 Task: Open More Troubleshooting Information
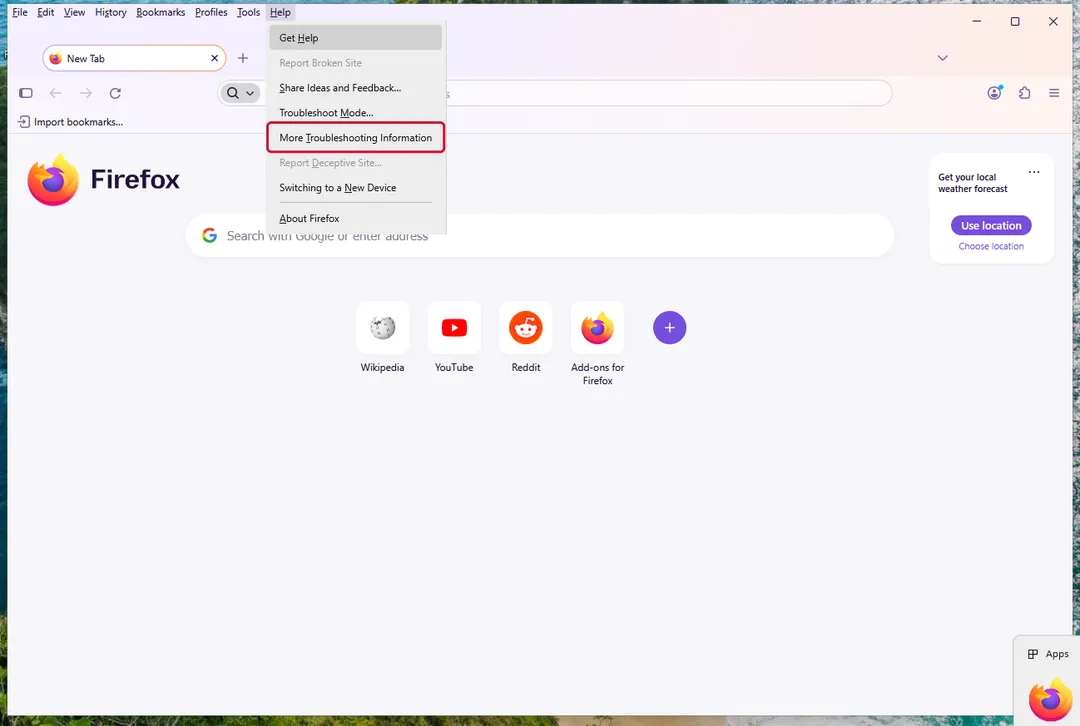click(x=355, y=138)
